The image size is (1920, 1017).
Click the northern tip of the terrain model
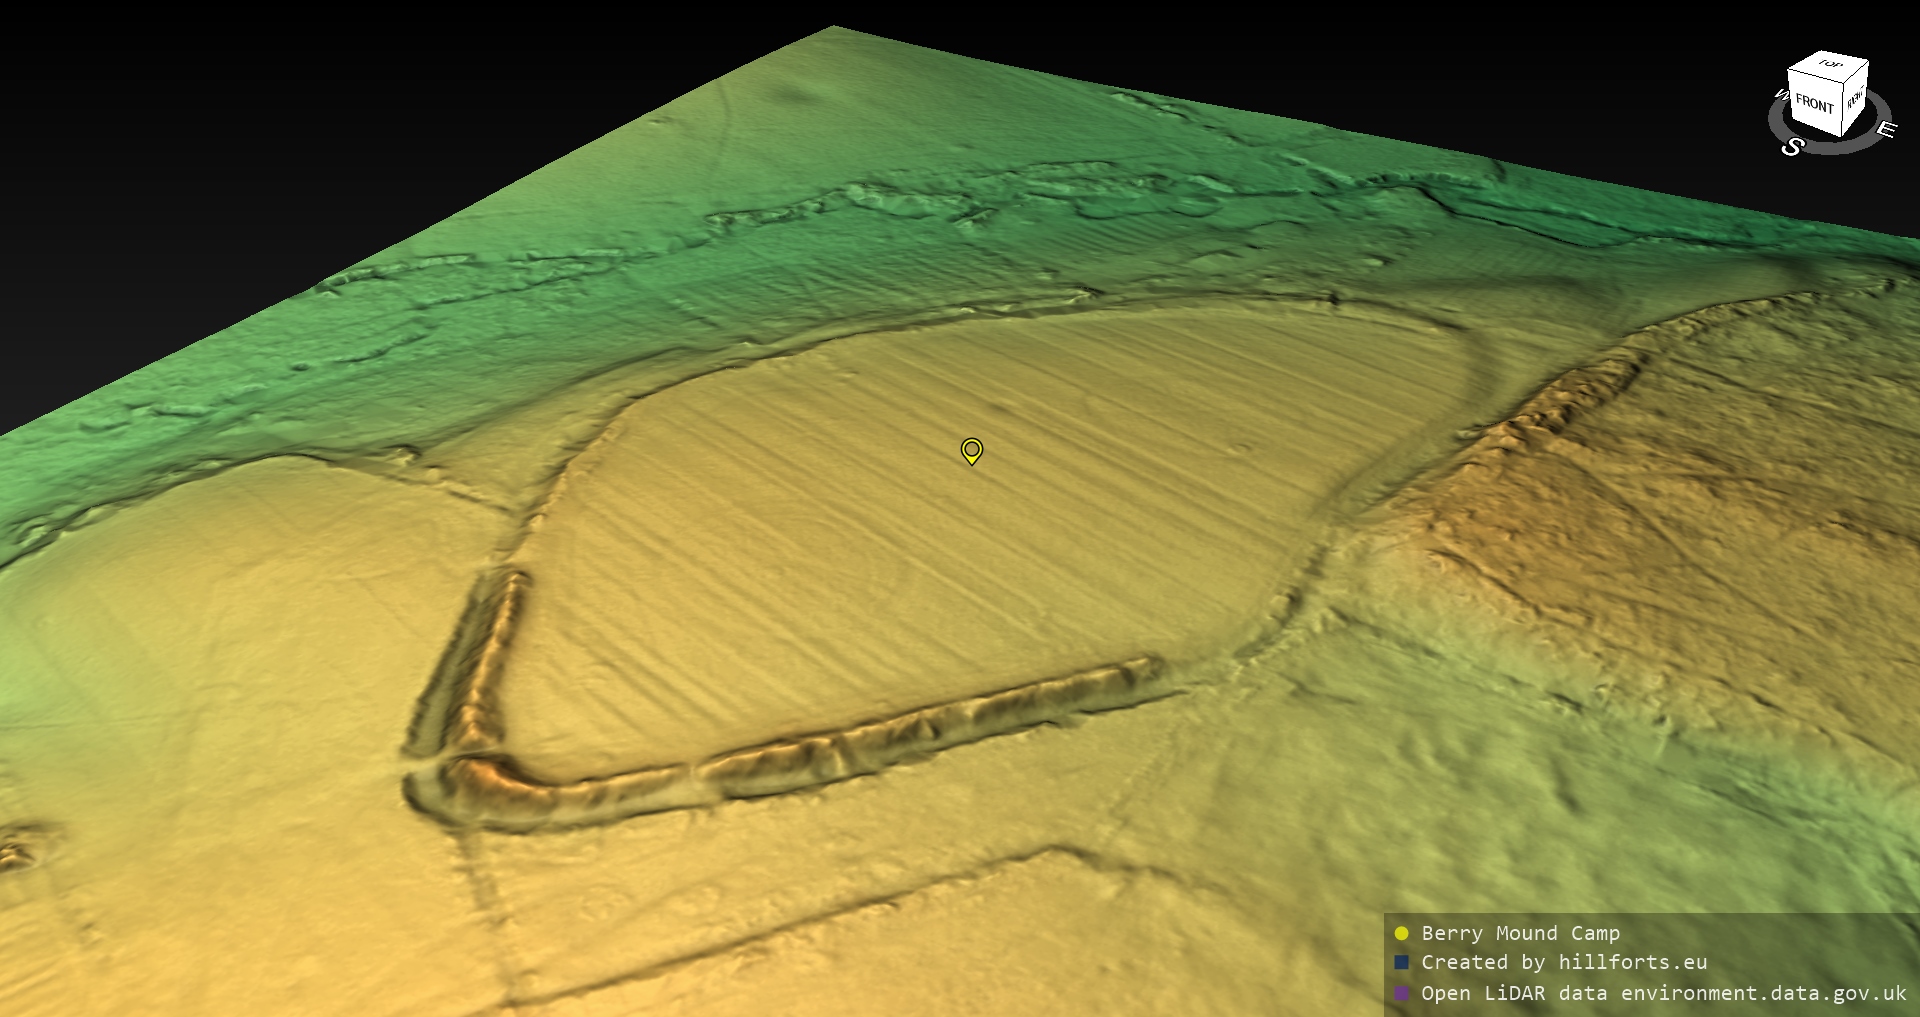click(834, 30)
